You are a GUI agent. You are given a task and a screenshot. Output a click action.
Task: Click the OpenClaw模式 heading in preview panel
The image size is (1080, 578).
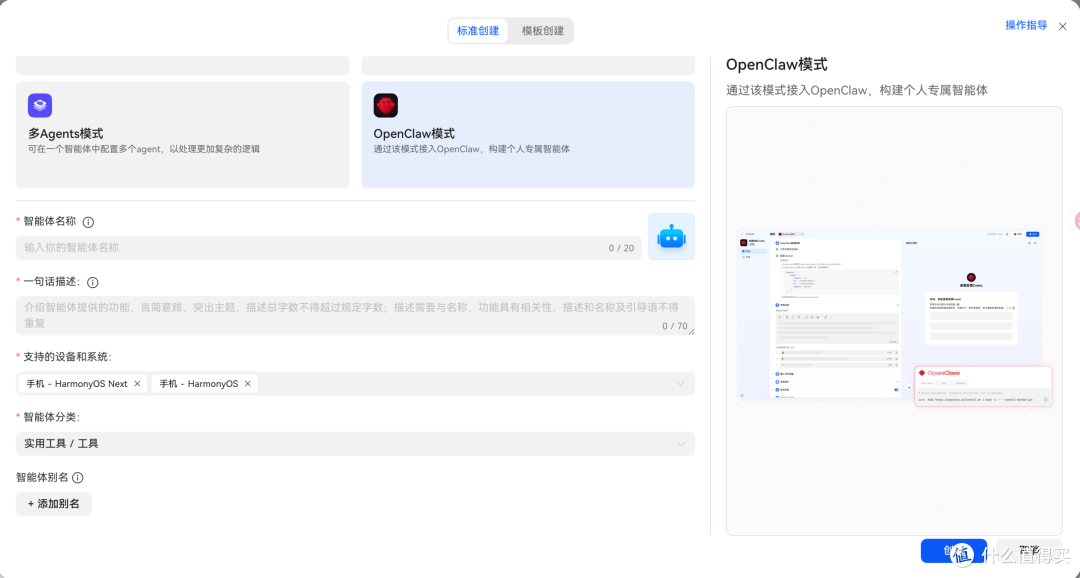(776, 65)
